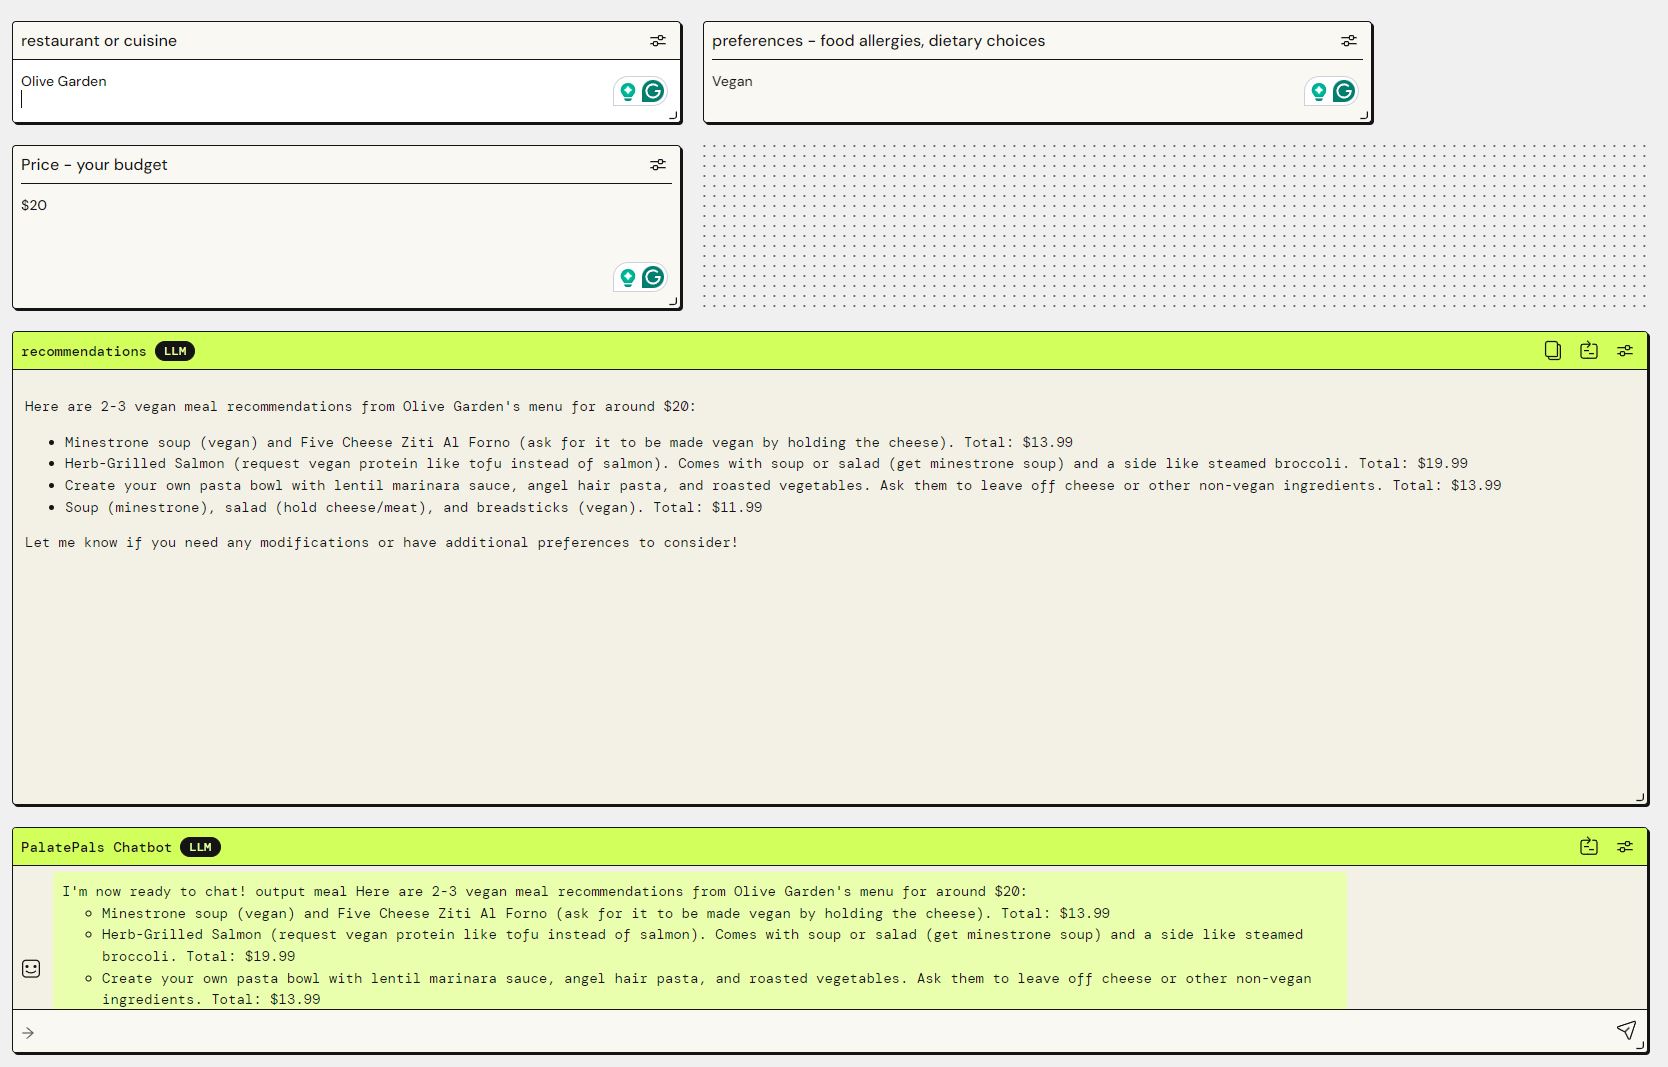Open settings for the Price budget block
The width and height of the screenshot is (1668, 1067).
(x=657, y=165)
